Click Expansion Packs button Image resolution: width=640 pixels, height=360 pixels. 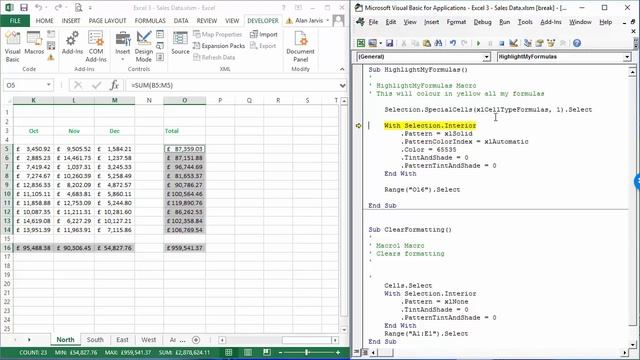tap(219, 46)
